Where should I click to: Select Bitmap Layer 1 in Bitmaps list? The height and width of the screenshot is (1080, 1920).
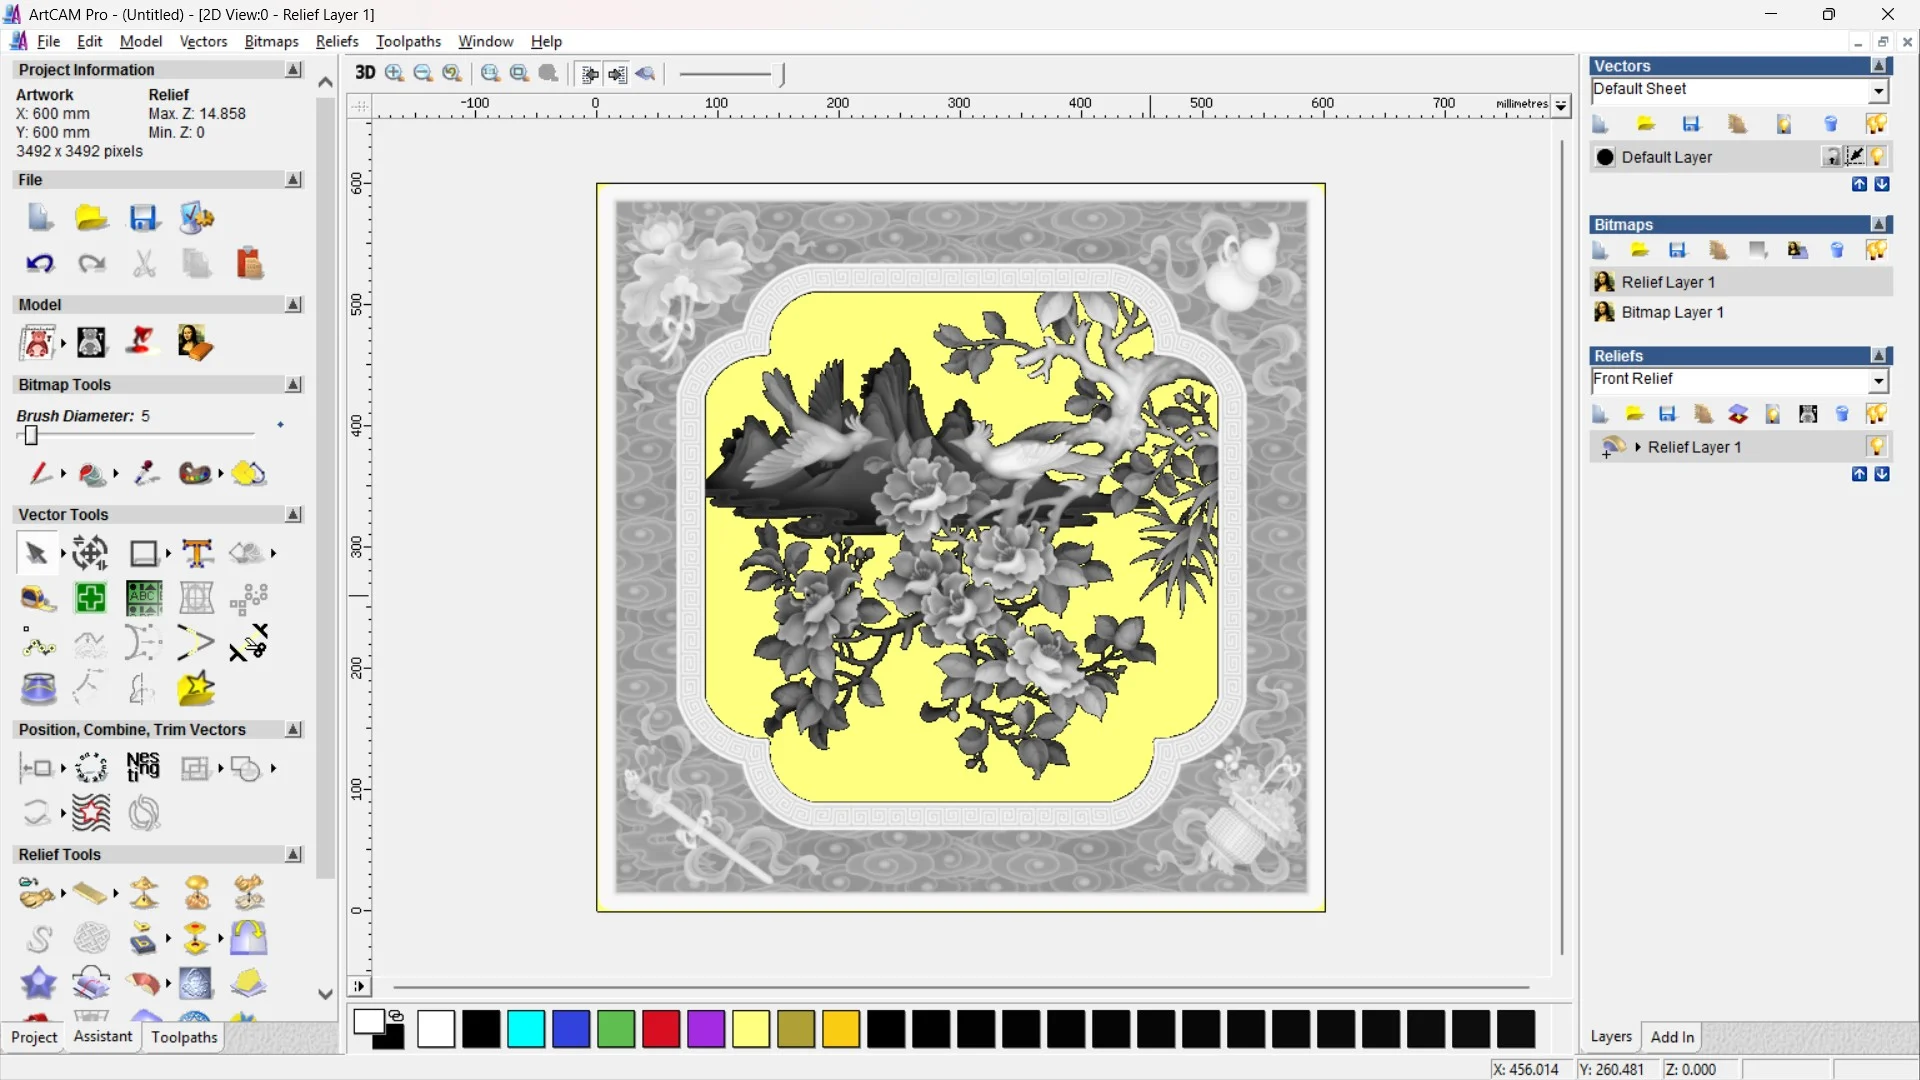1672,312
